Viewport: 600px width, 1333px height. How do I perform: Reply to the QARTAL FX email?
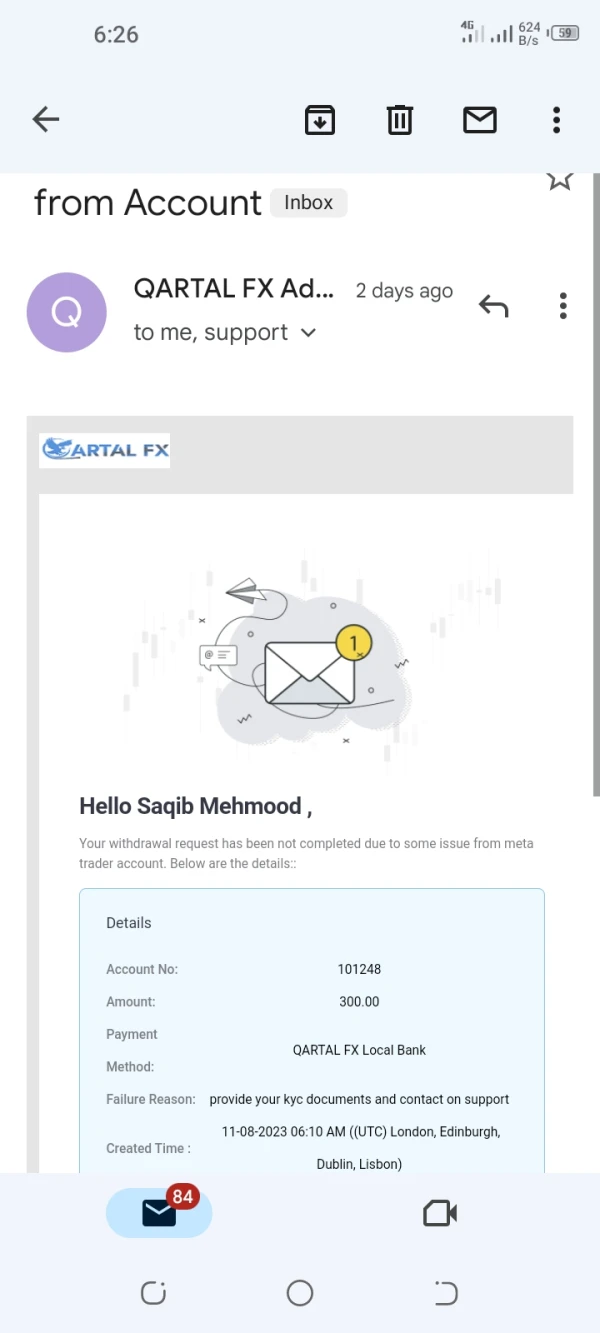(x=493, y=306)
